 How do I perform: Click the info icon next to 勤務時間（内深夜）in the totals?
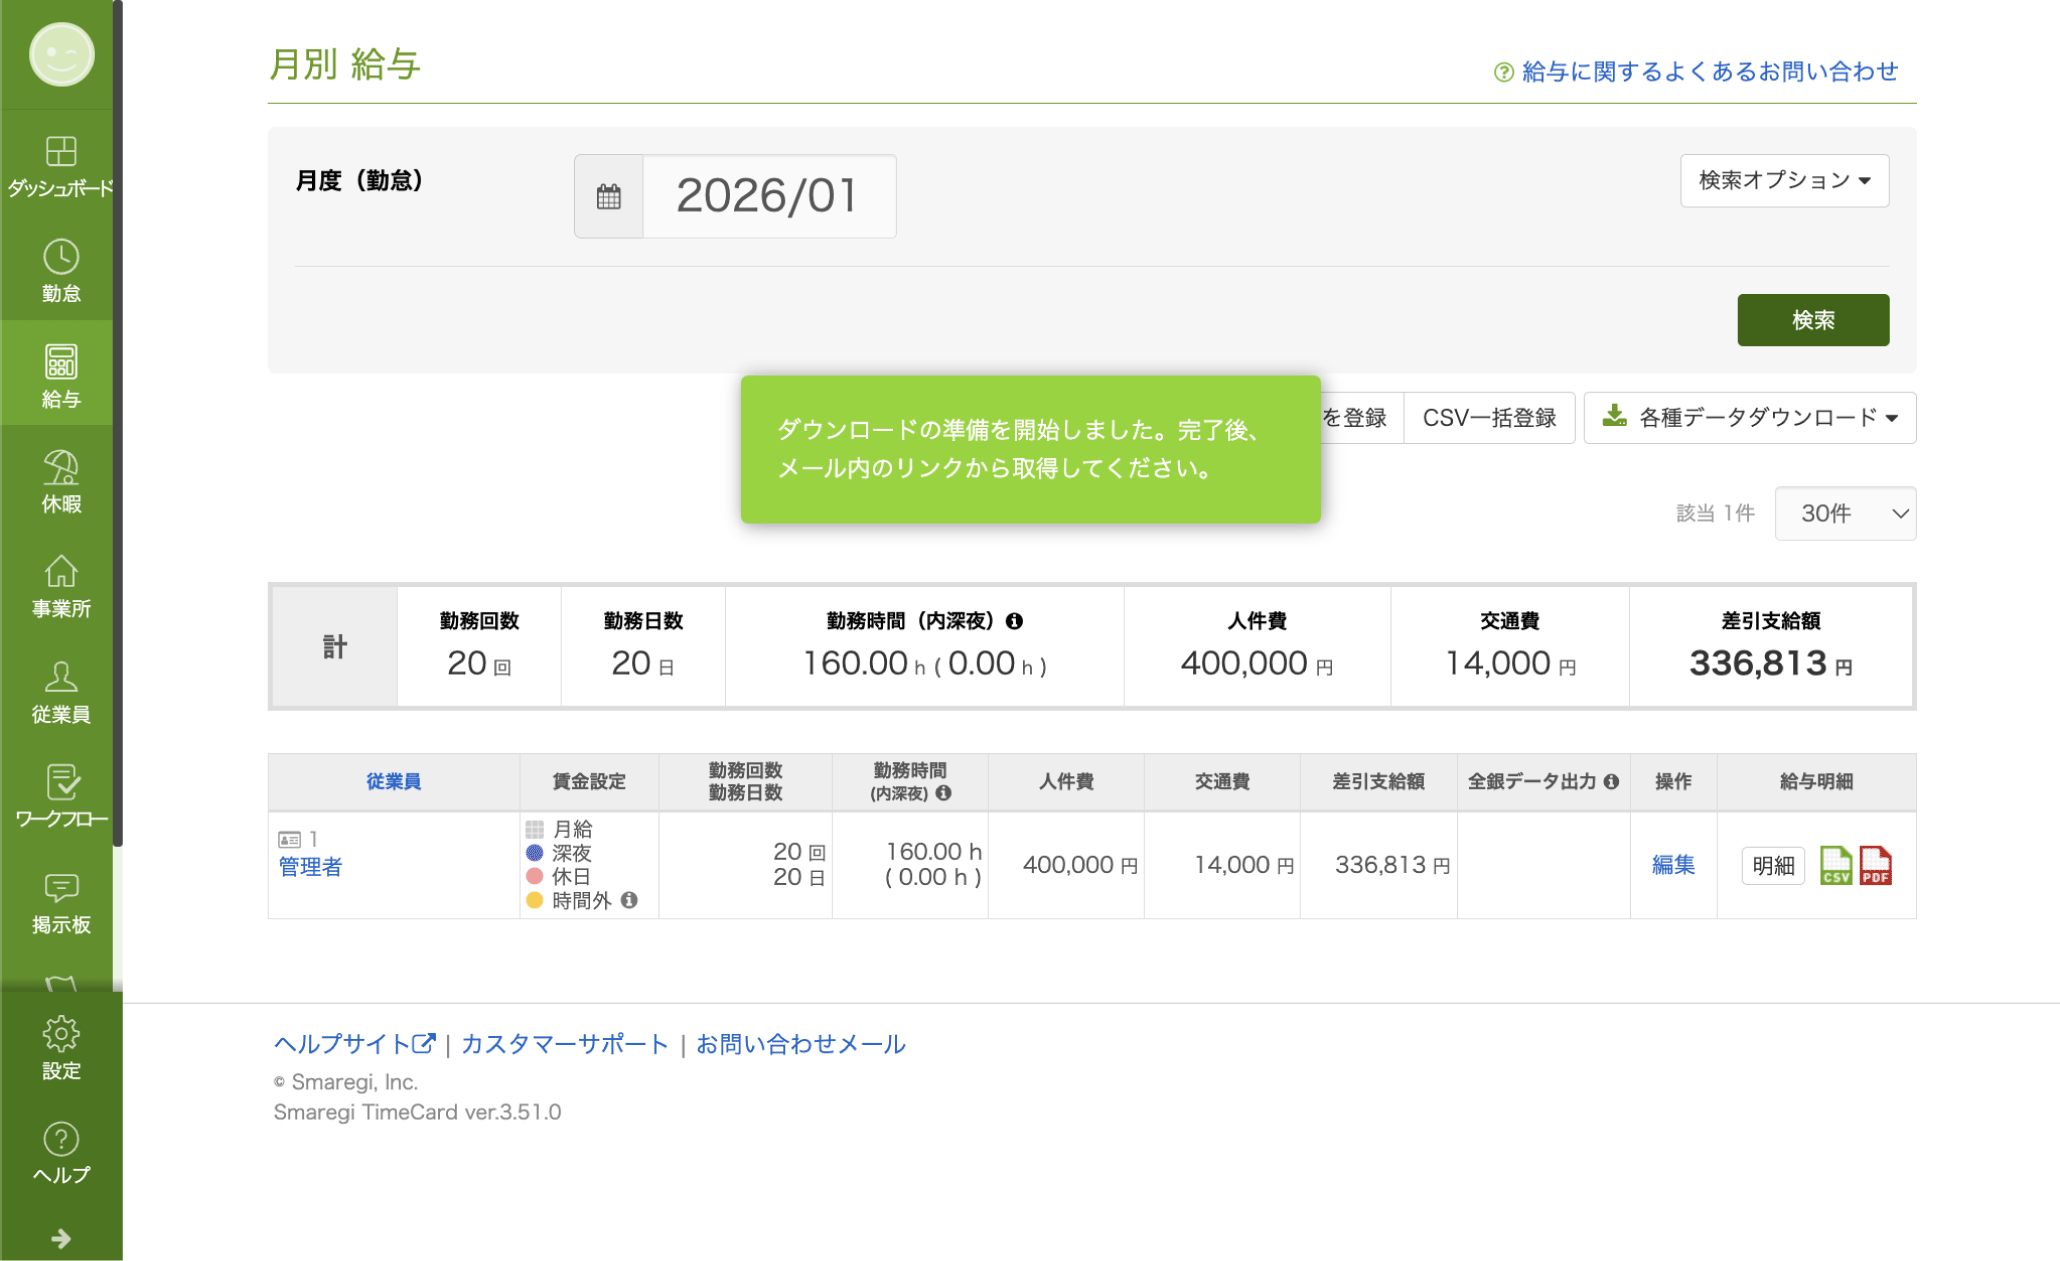pos(1014,621)
